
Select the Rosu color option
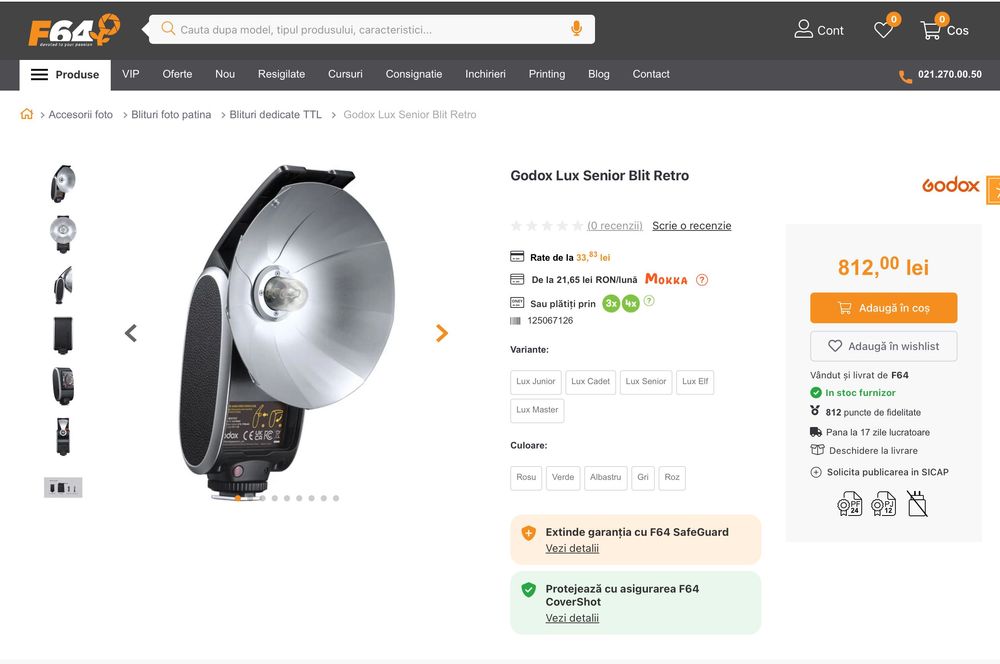pos(526,477)
